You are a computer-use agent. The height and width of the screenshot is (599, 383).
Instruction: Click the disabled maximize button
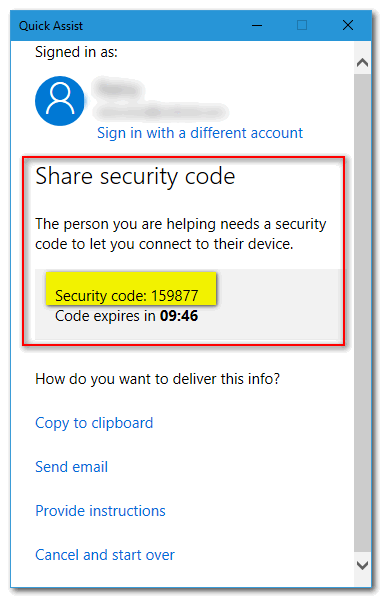(x=302, y=26)
